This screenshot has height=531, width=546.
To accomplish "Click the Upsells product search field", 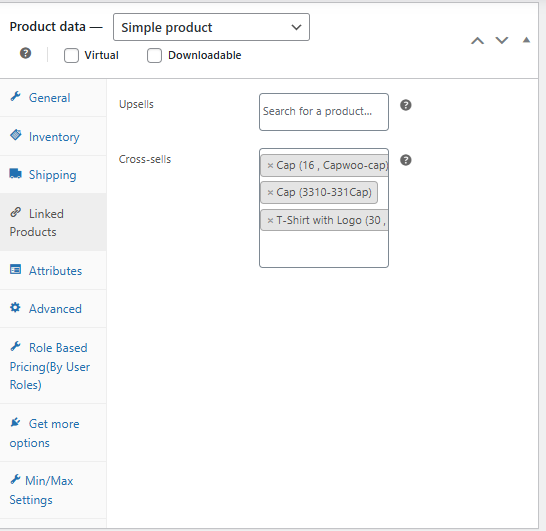I will coord(324,112).
